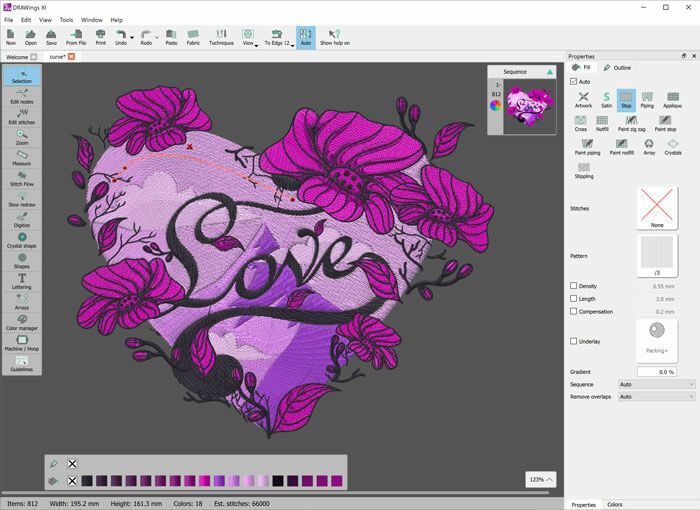
Task: Enable the Compensation checkbox
Action: (x=574, y=311)
